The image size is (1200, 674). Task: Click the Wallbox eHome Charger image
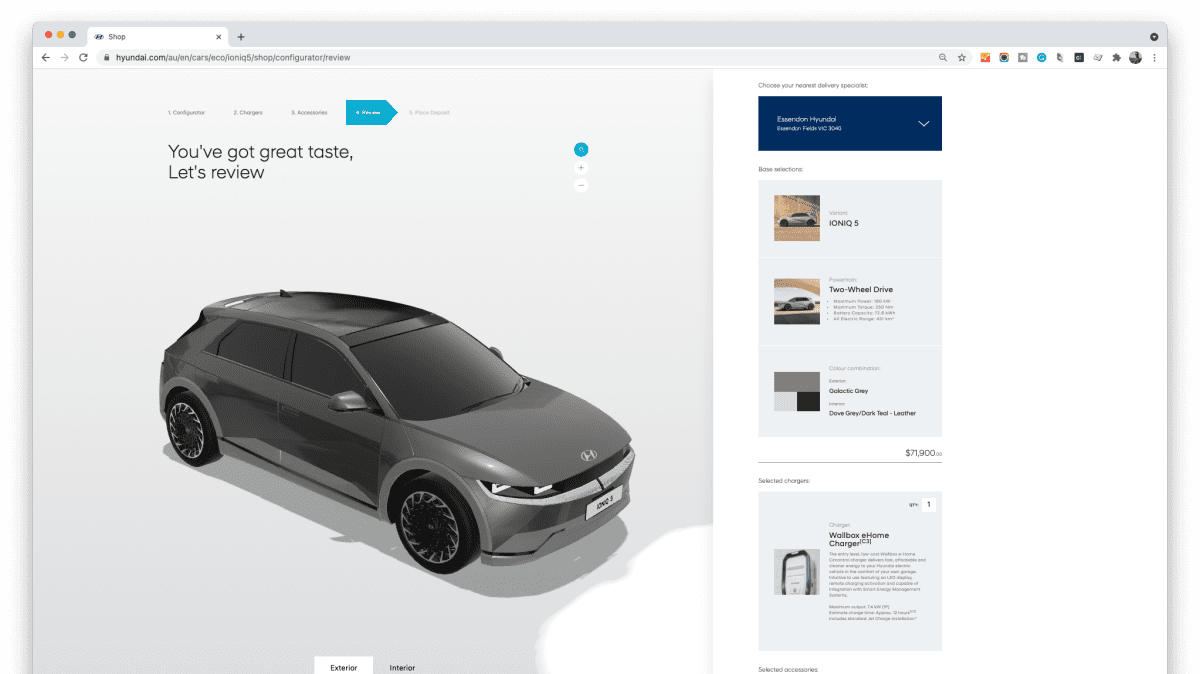[x=797, y=571]
